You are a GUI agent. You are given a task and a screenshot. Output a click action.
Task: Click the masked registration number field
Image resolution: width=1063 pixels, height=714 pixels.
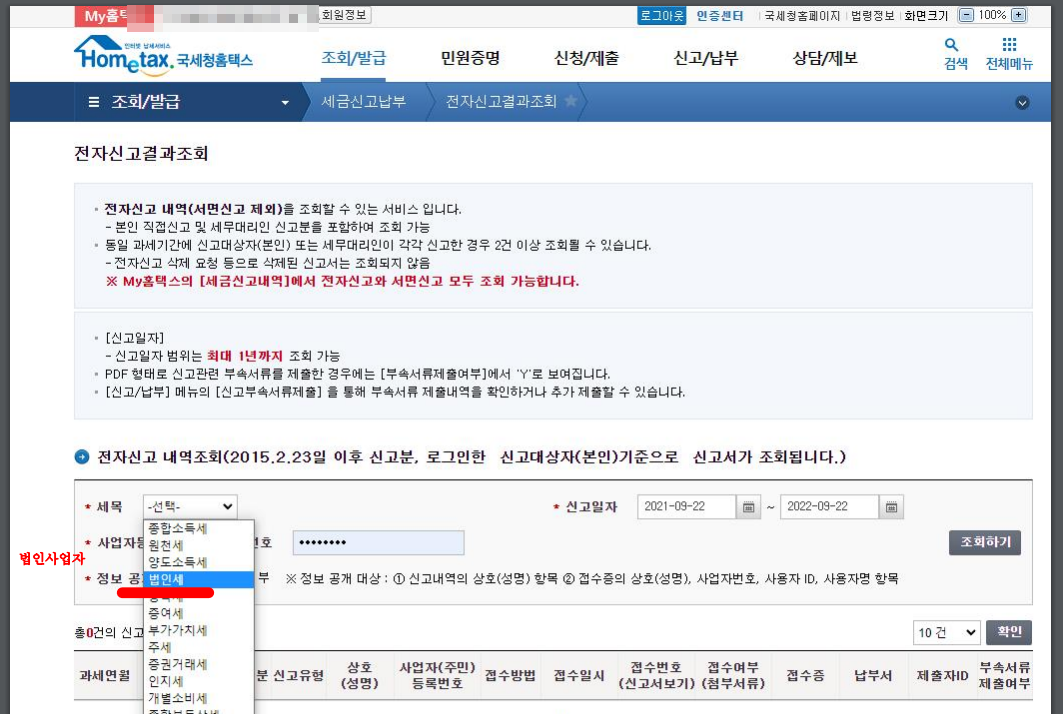click(x=378, y=542)
